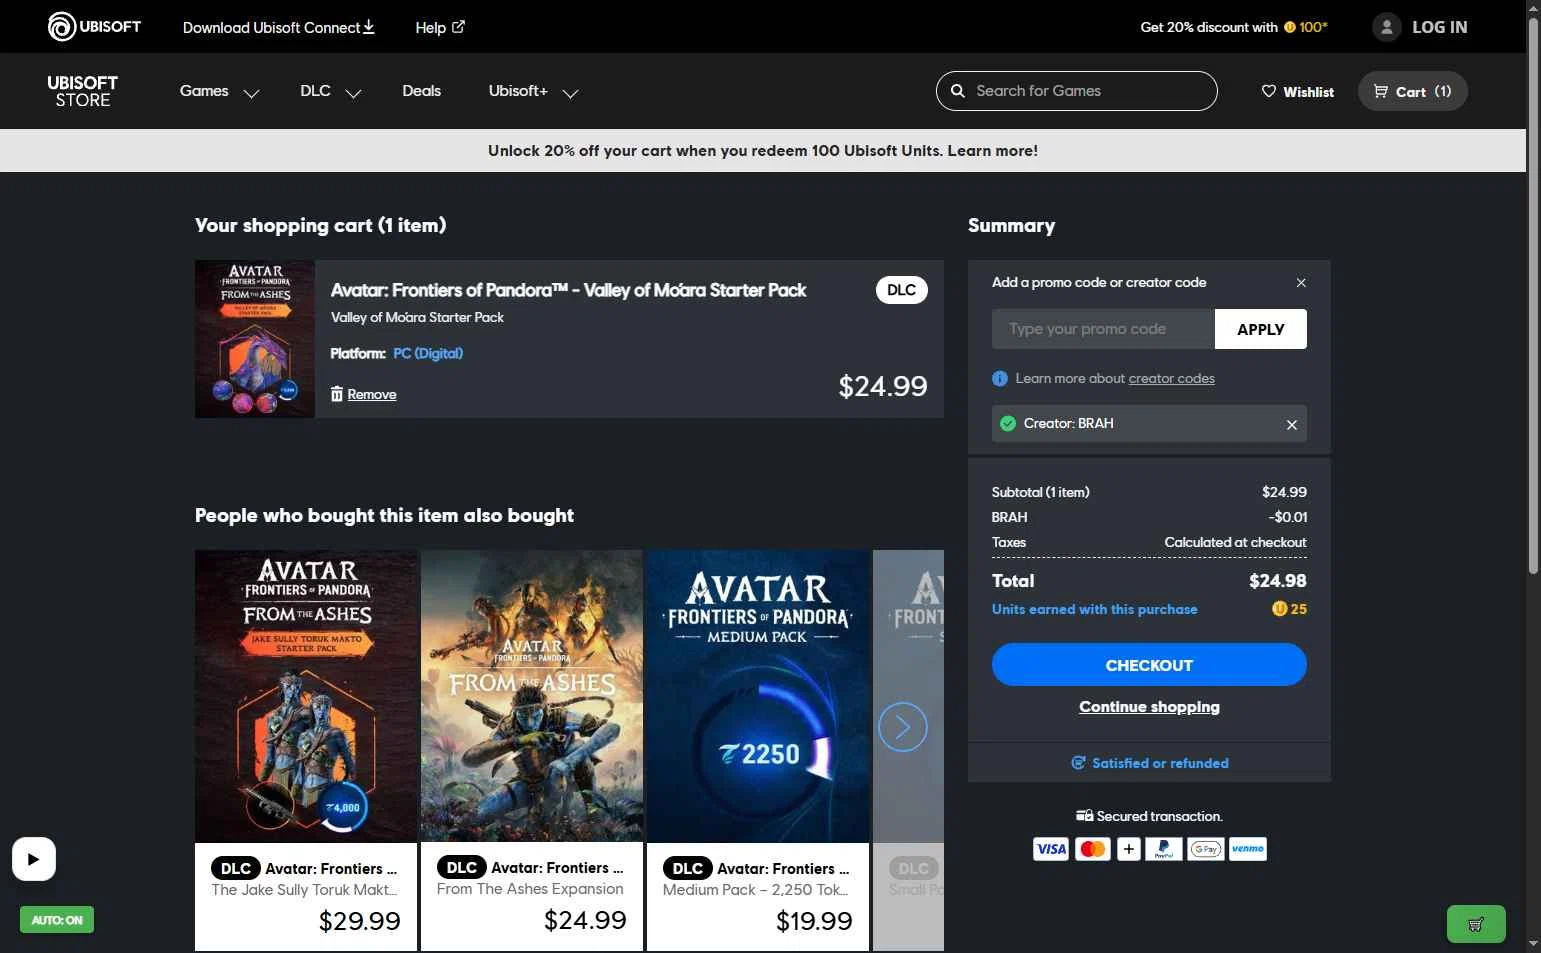Click the DLC badge on cart item
This screenshot has width=1541, height=953.
(x=901, y=290)
